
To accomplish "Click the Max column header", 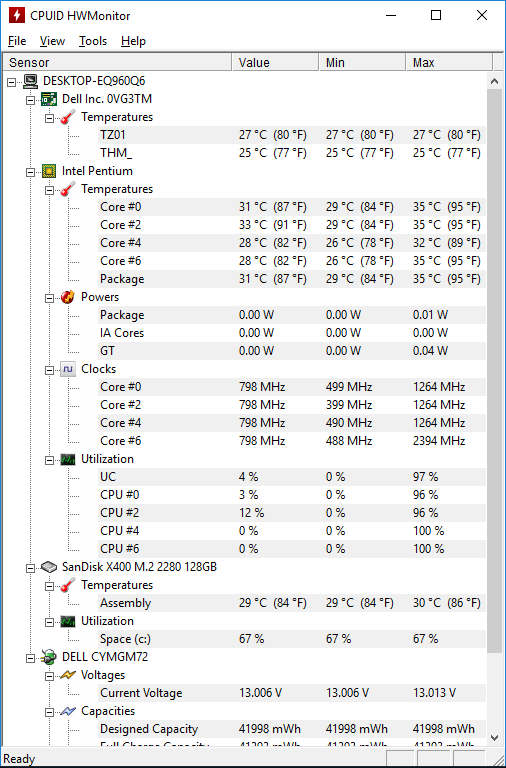I will click(449, 63).
